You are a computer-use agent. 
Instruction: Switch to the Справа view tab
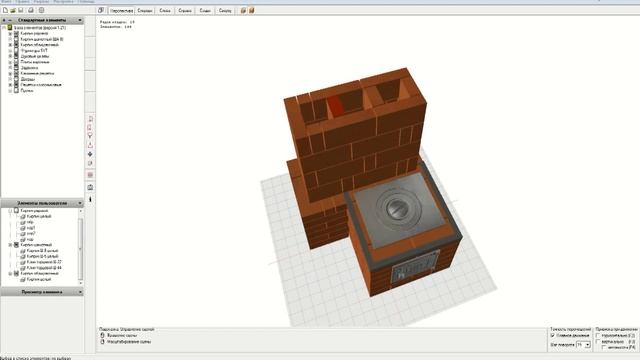(185, 11)
